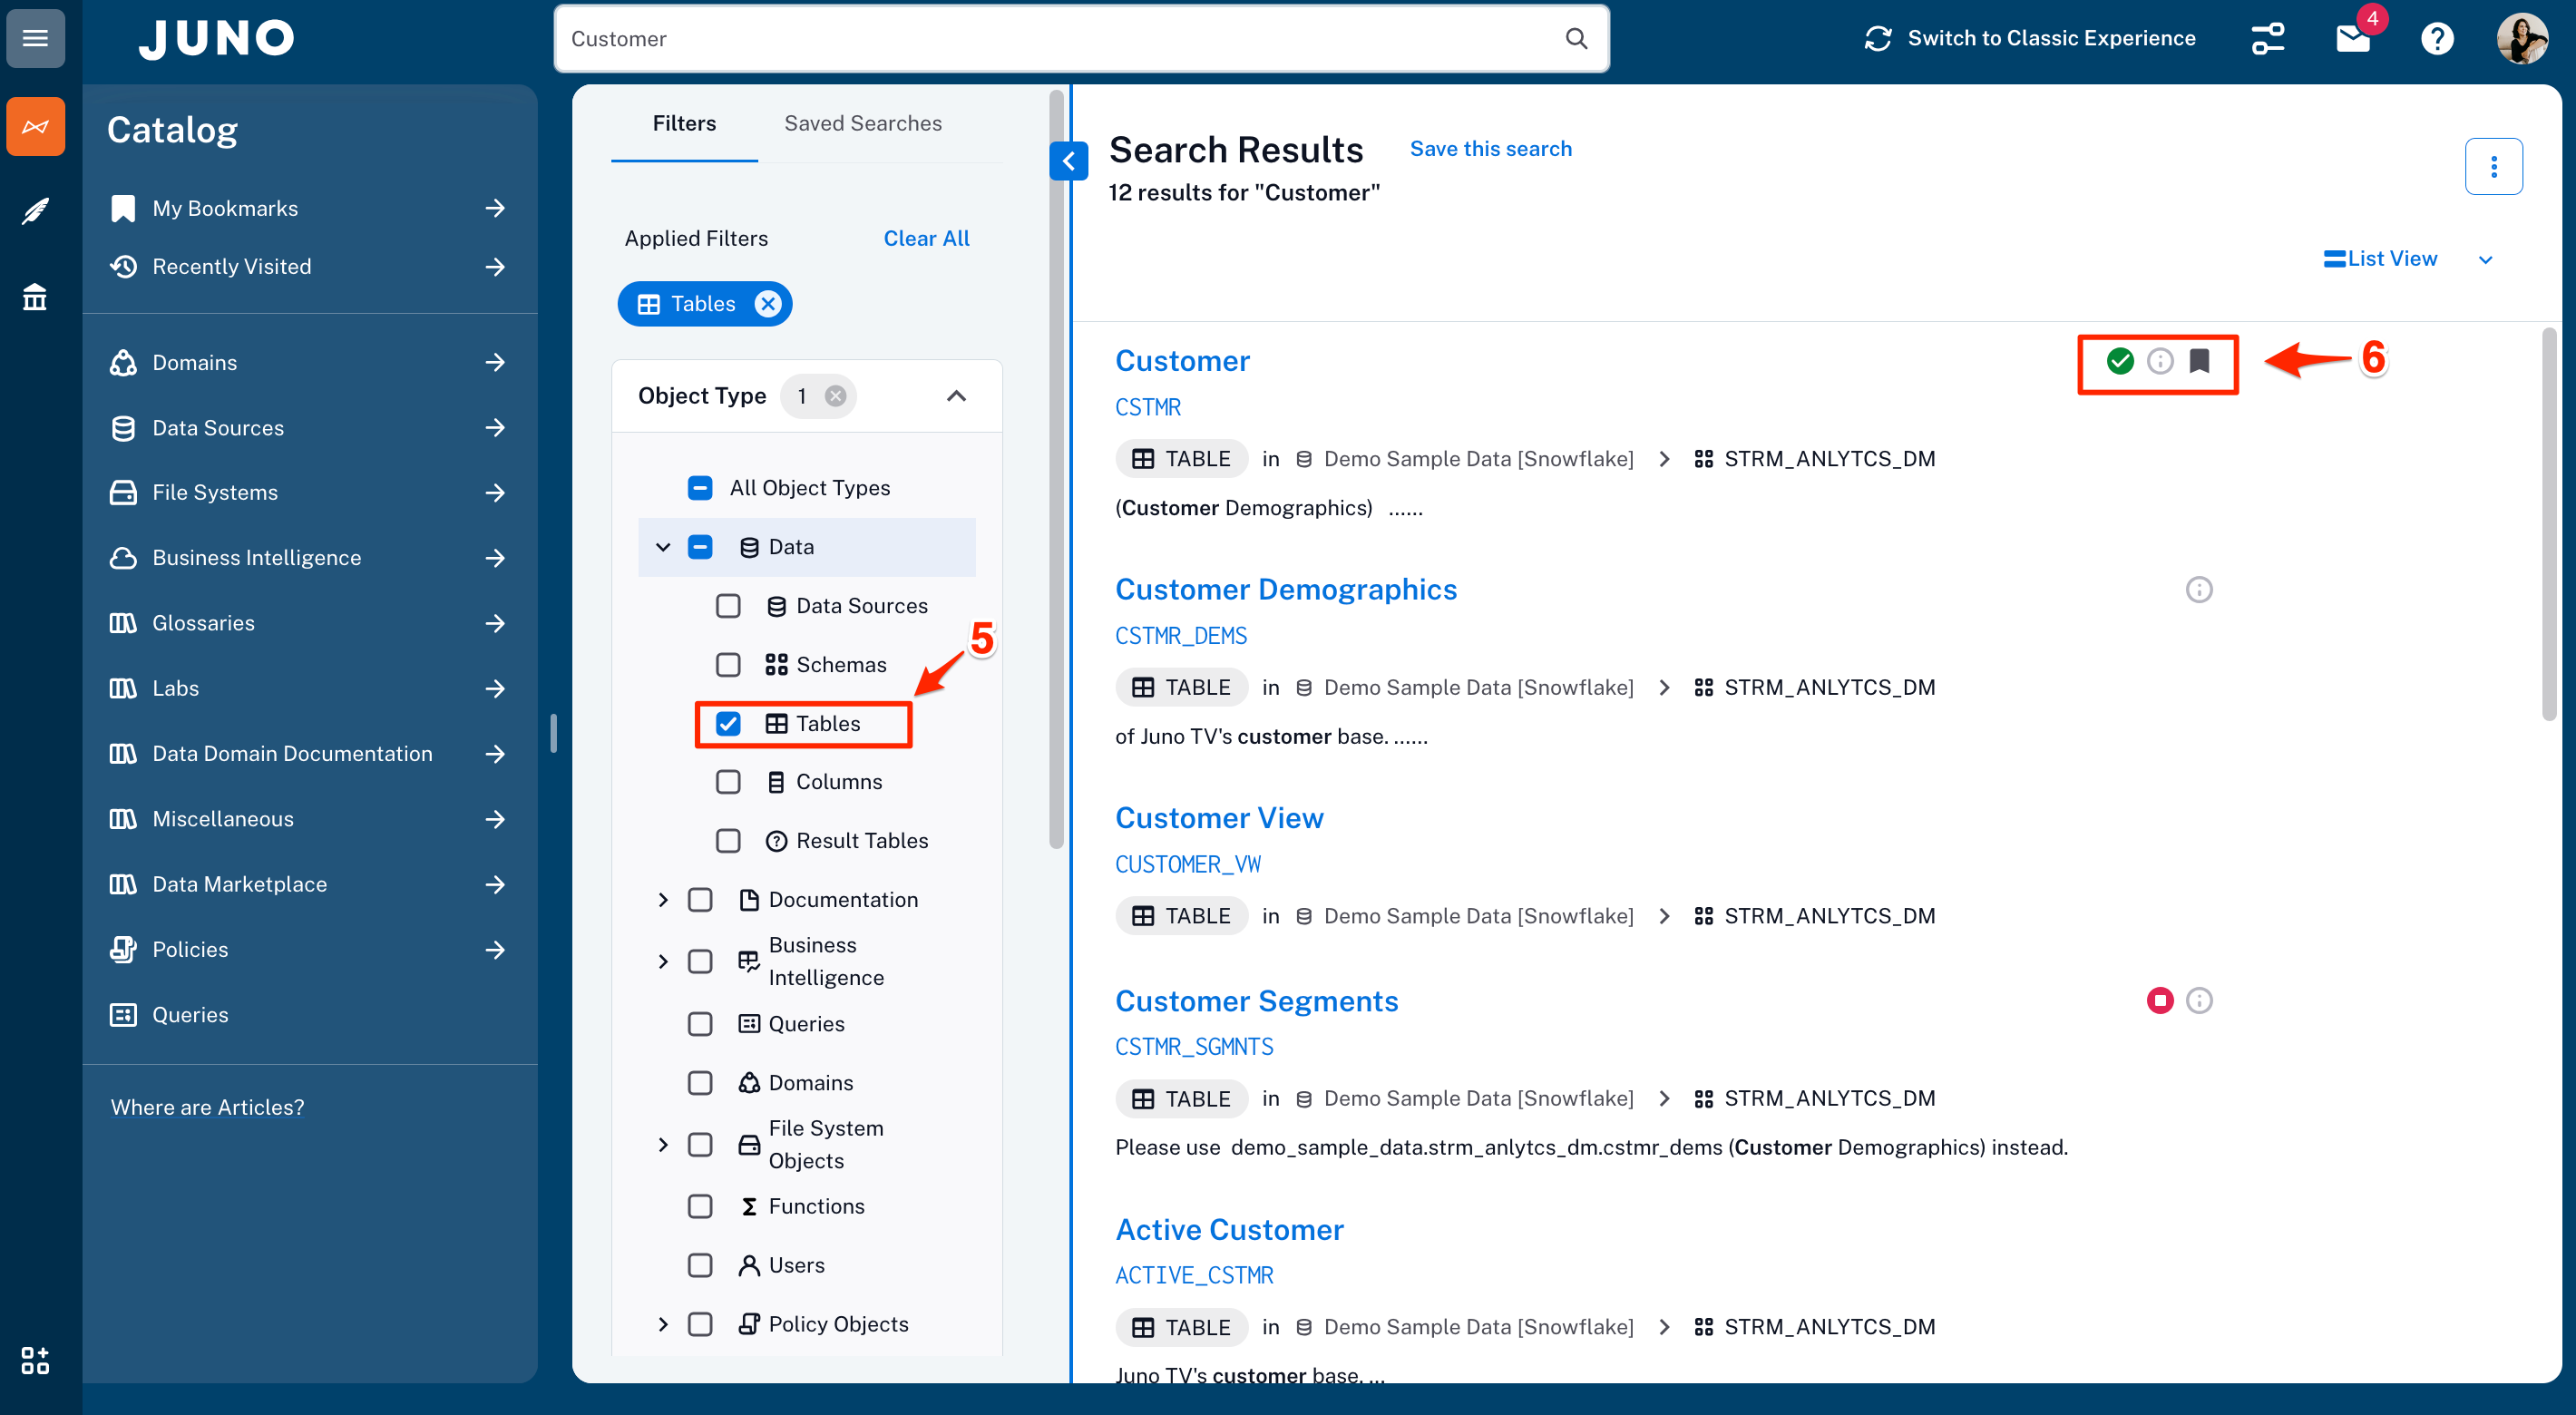Click the red deprecation icon on Customer Segments

coord(2159,1000)
